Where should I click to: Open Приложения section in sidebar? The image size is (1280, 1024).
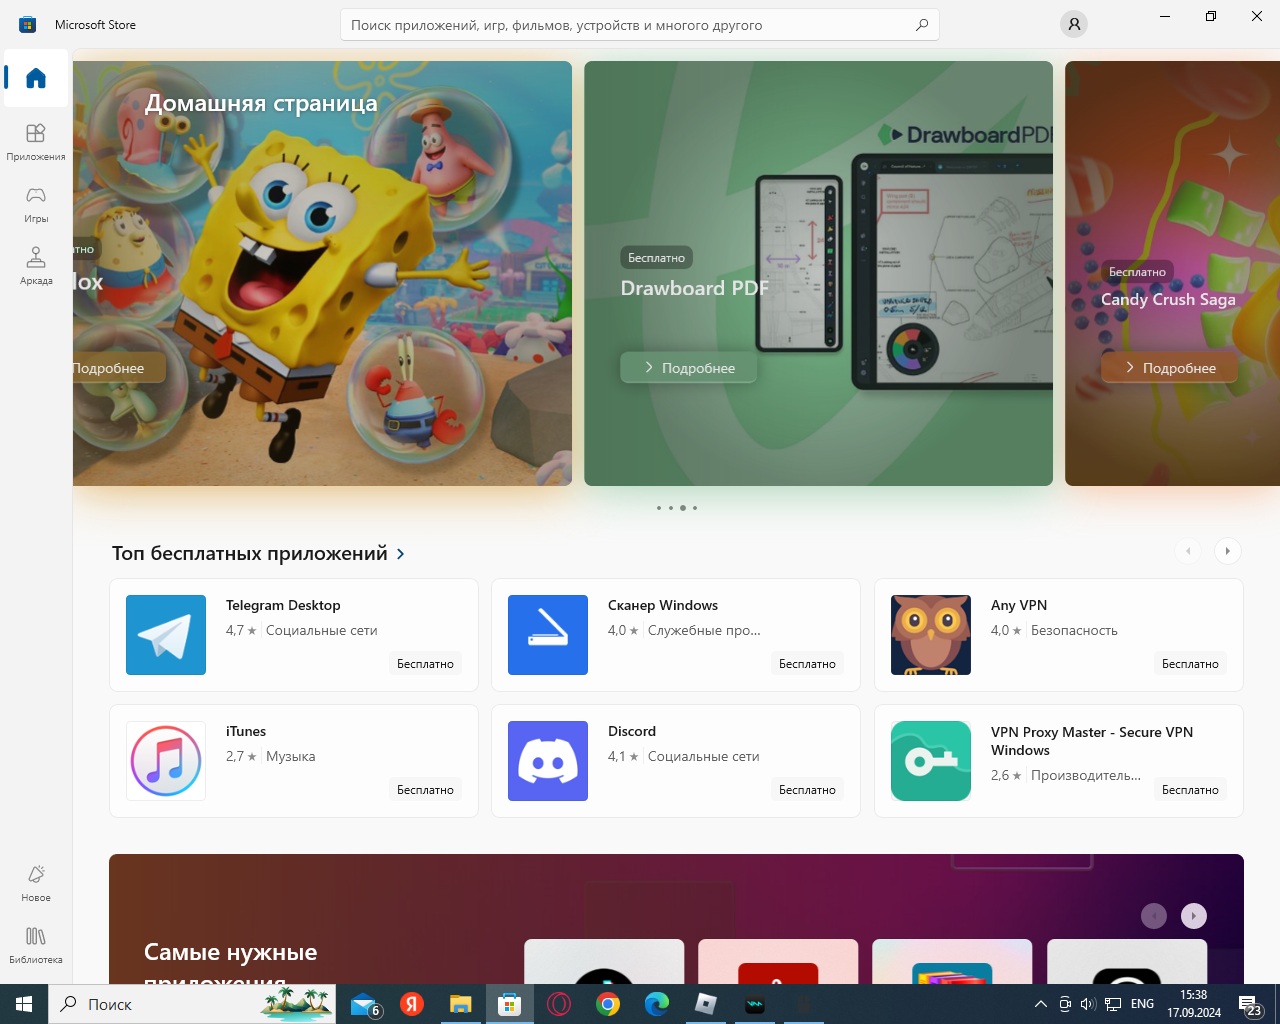point(36,142)
